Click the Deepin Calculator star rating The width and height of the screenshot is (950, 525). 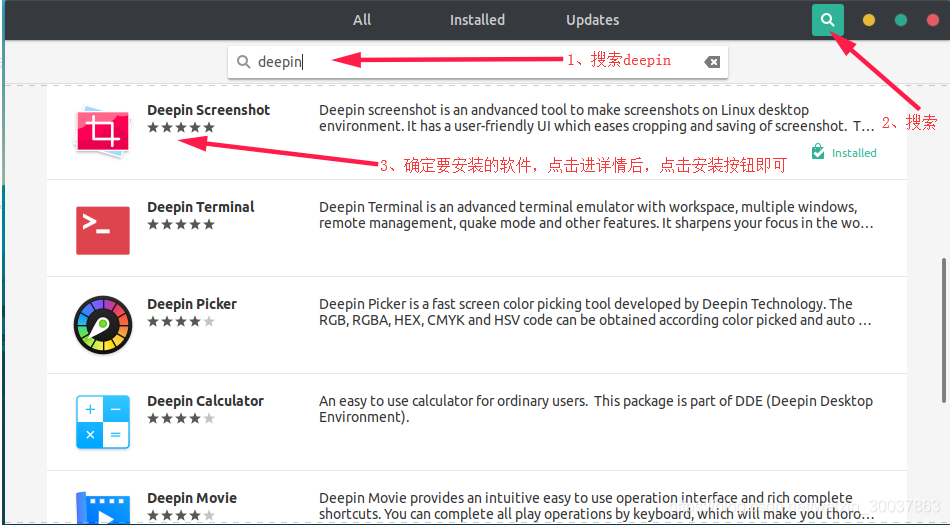181,418
